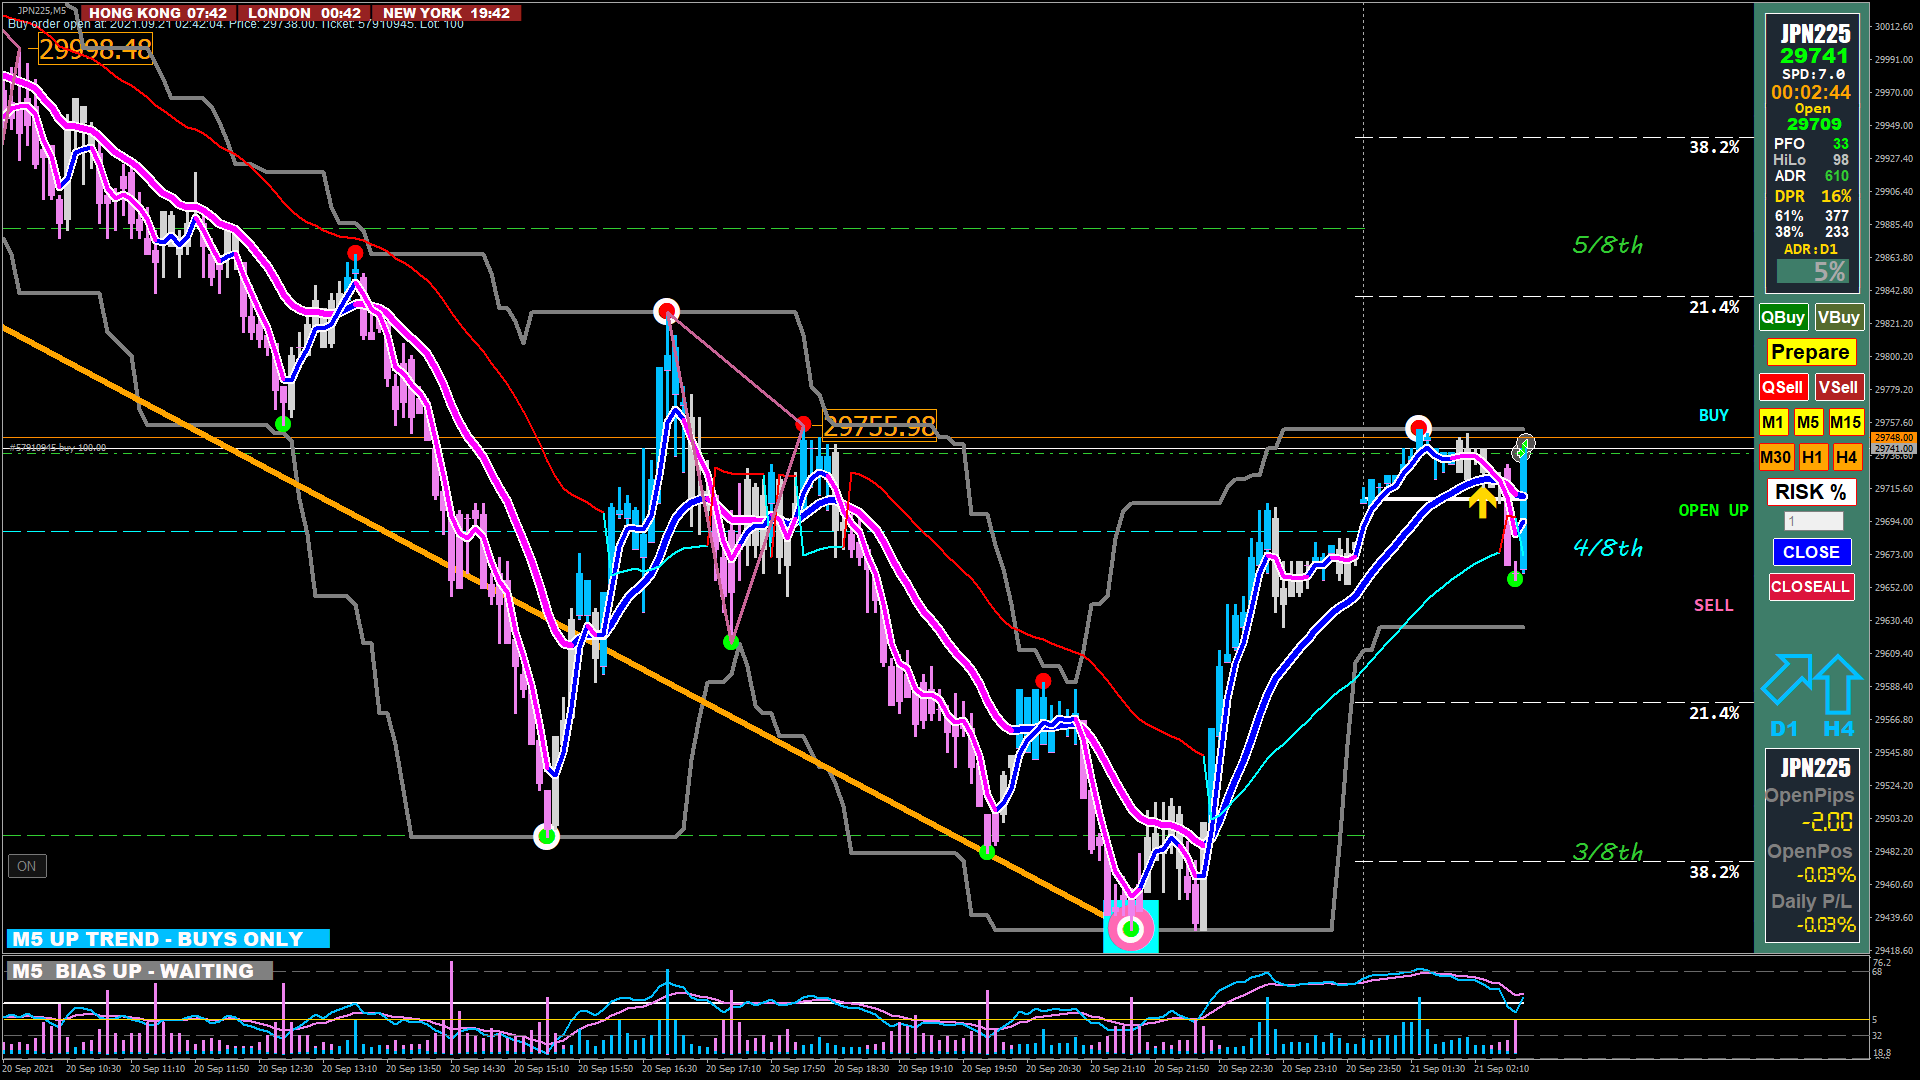Screen dimensions: 1920x1080
Task: Open the RISK % selector
Action: coord(1810,492)
